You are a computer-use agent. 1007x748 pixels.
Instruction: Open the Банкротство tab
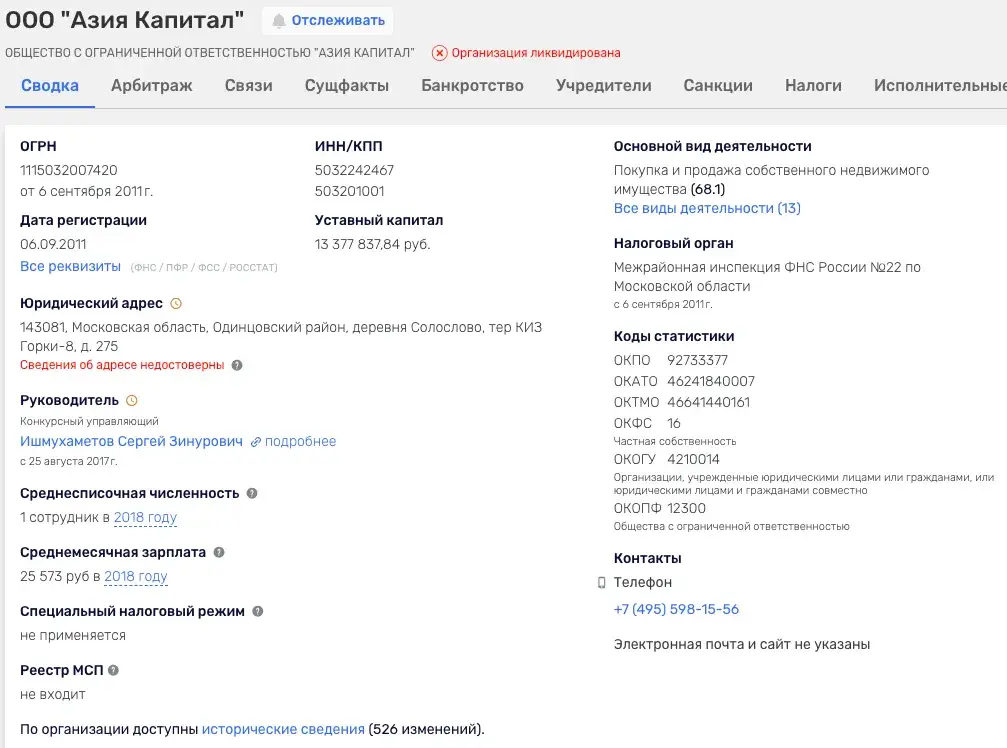coord(473,85)
